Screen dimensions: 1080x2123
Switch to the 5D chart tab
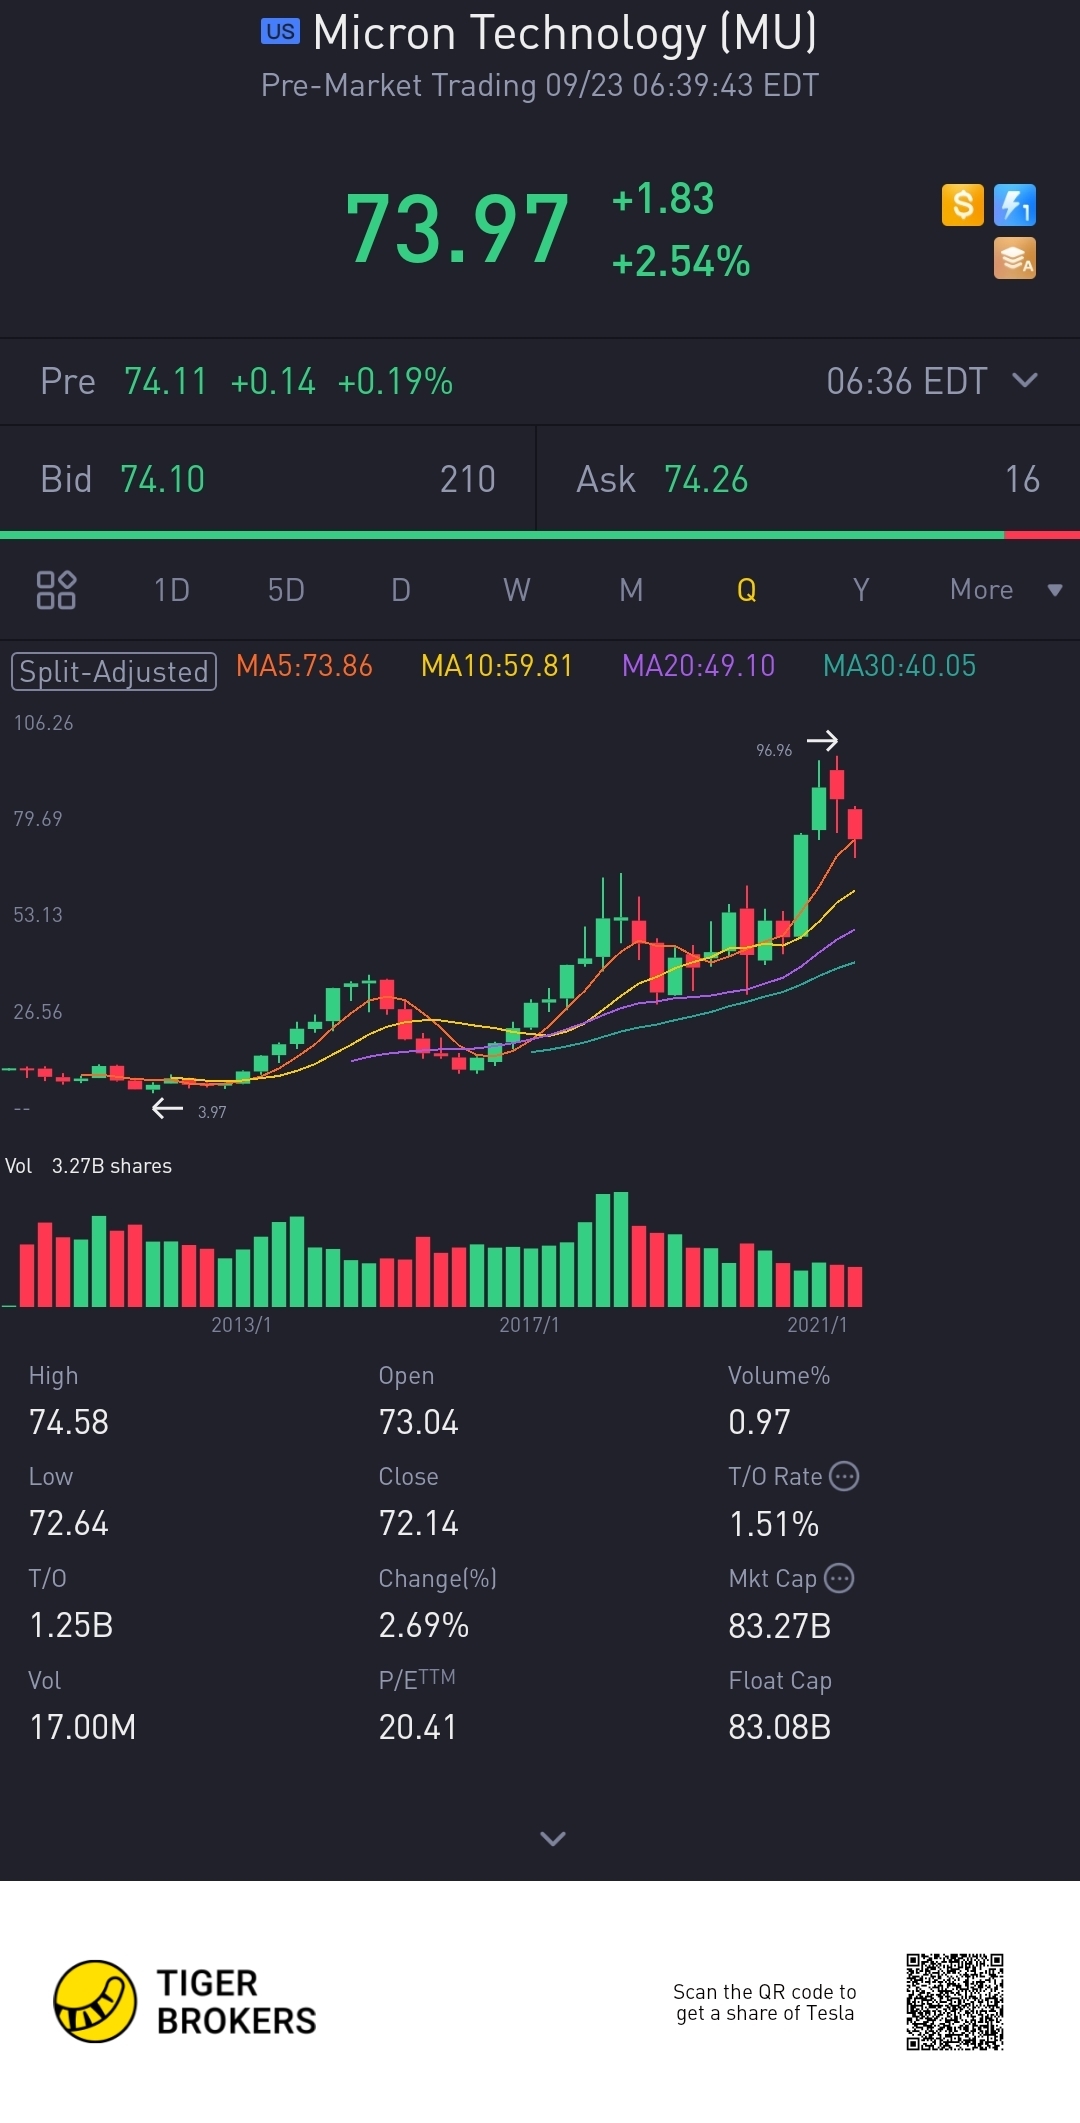point(286,590)
